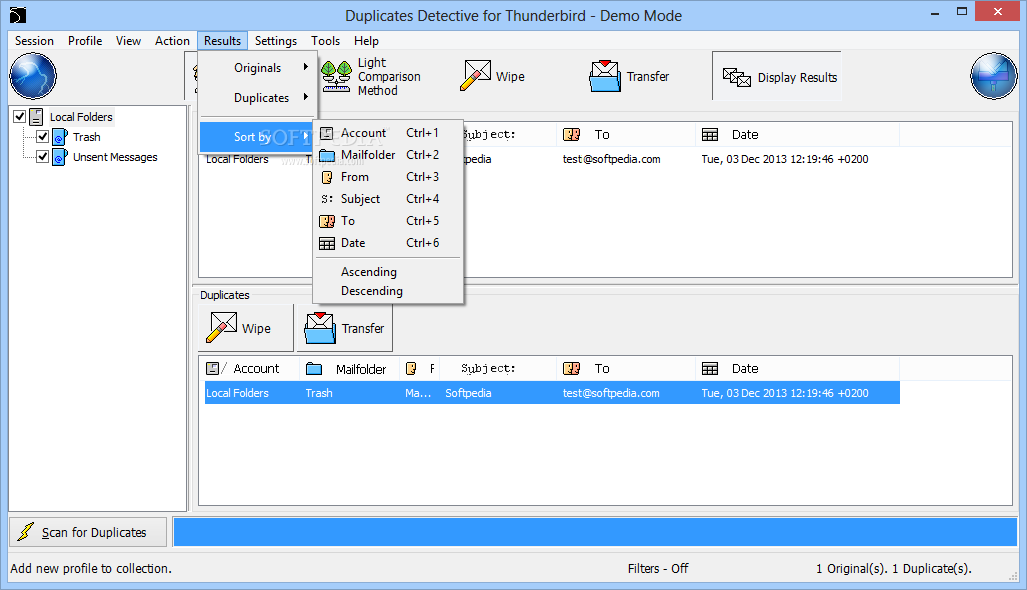The image size is (1027, 590).
Task: Click the Duplicates panel Transfer button label
Action: [363, 329]
